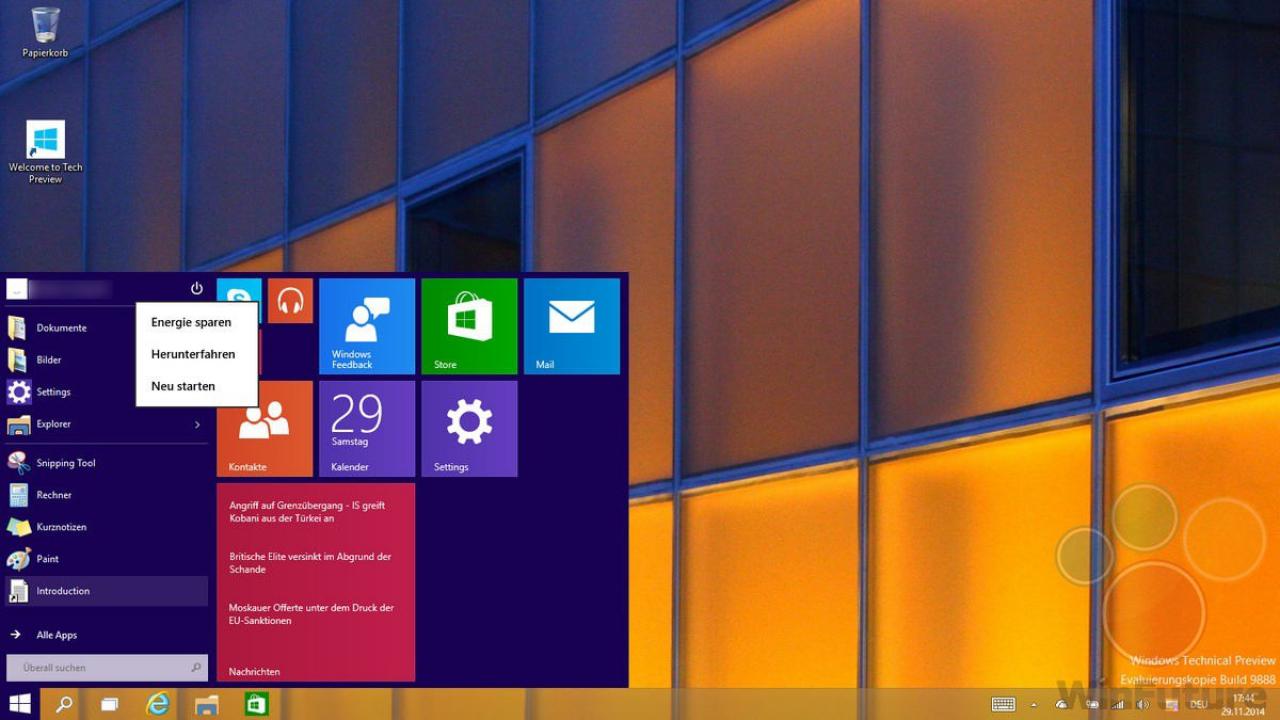Choose Herunterfahren in power menu
Viewport: 1280px width, 720px height.
(x=197, y=354)
